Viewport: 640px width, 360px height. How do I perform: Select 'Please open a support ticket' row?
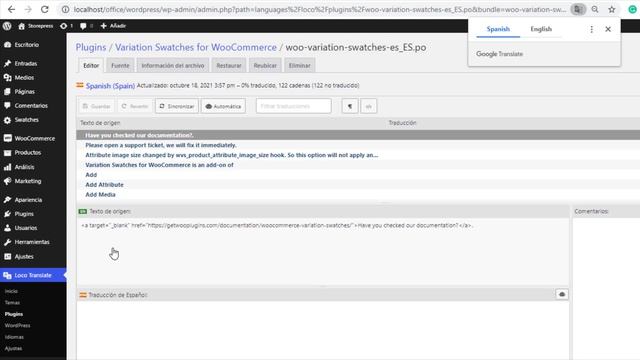358,145
